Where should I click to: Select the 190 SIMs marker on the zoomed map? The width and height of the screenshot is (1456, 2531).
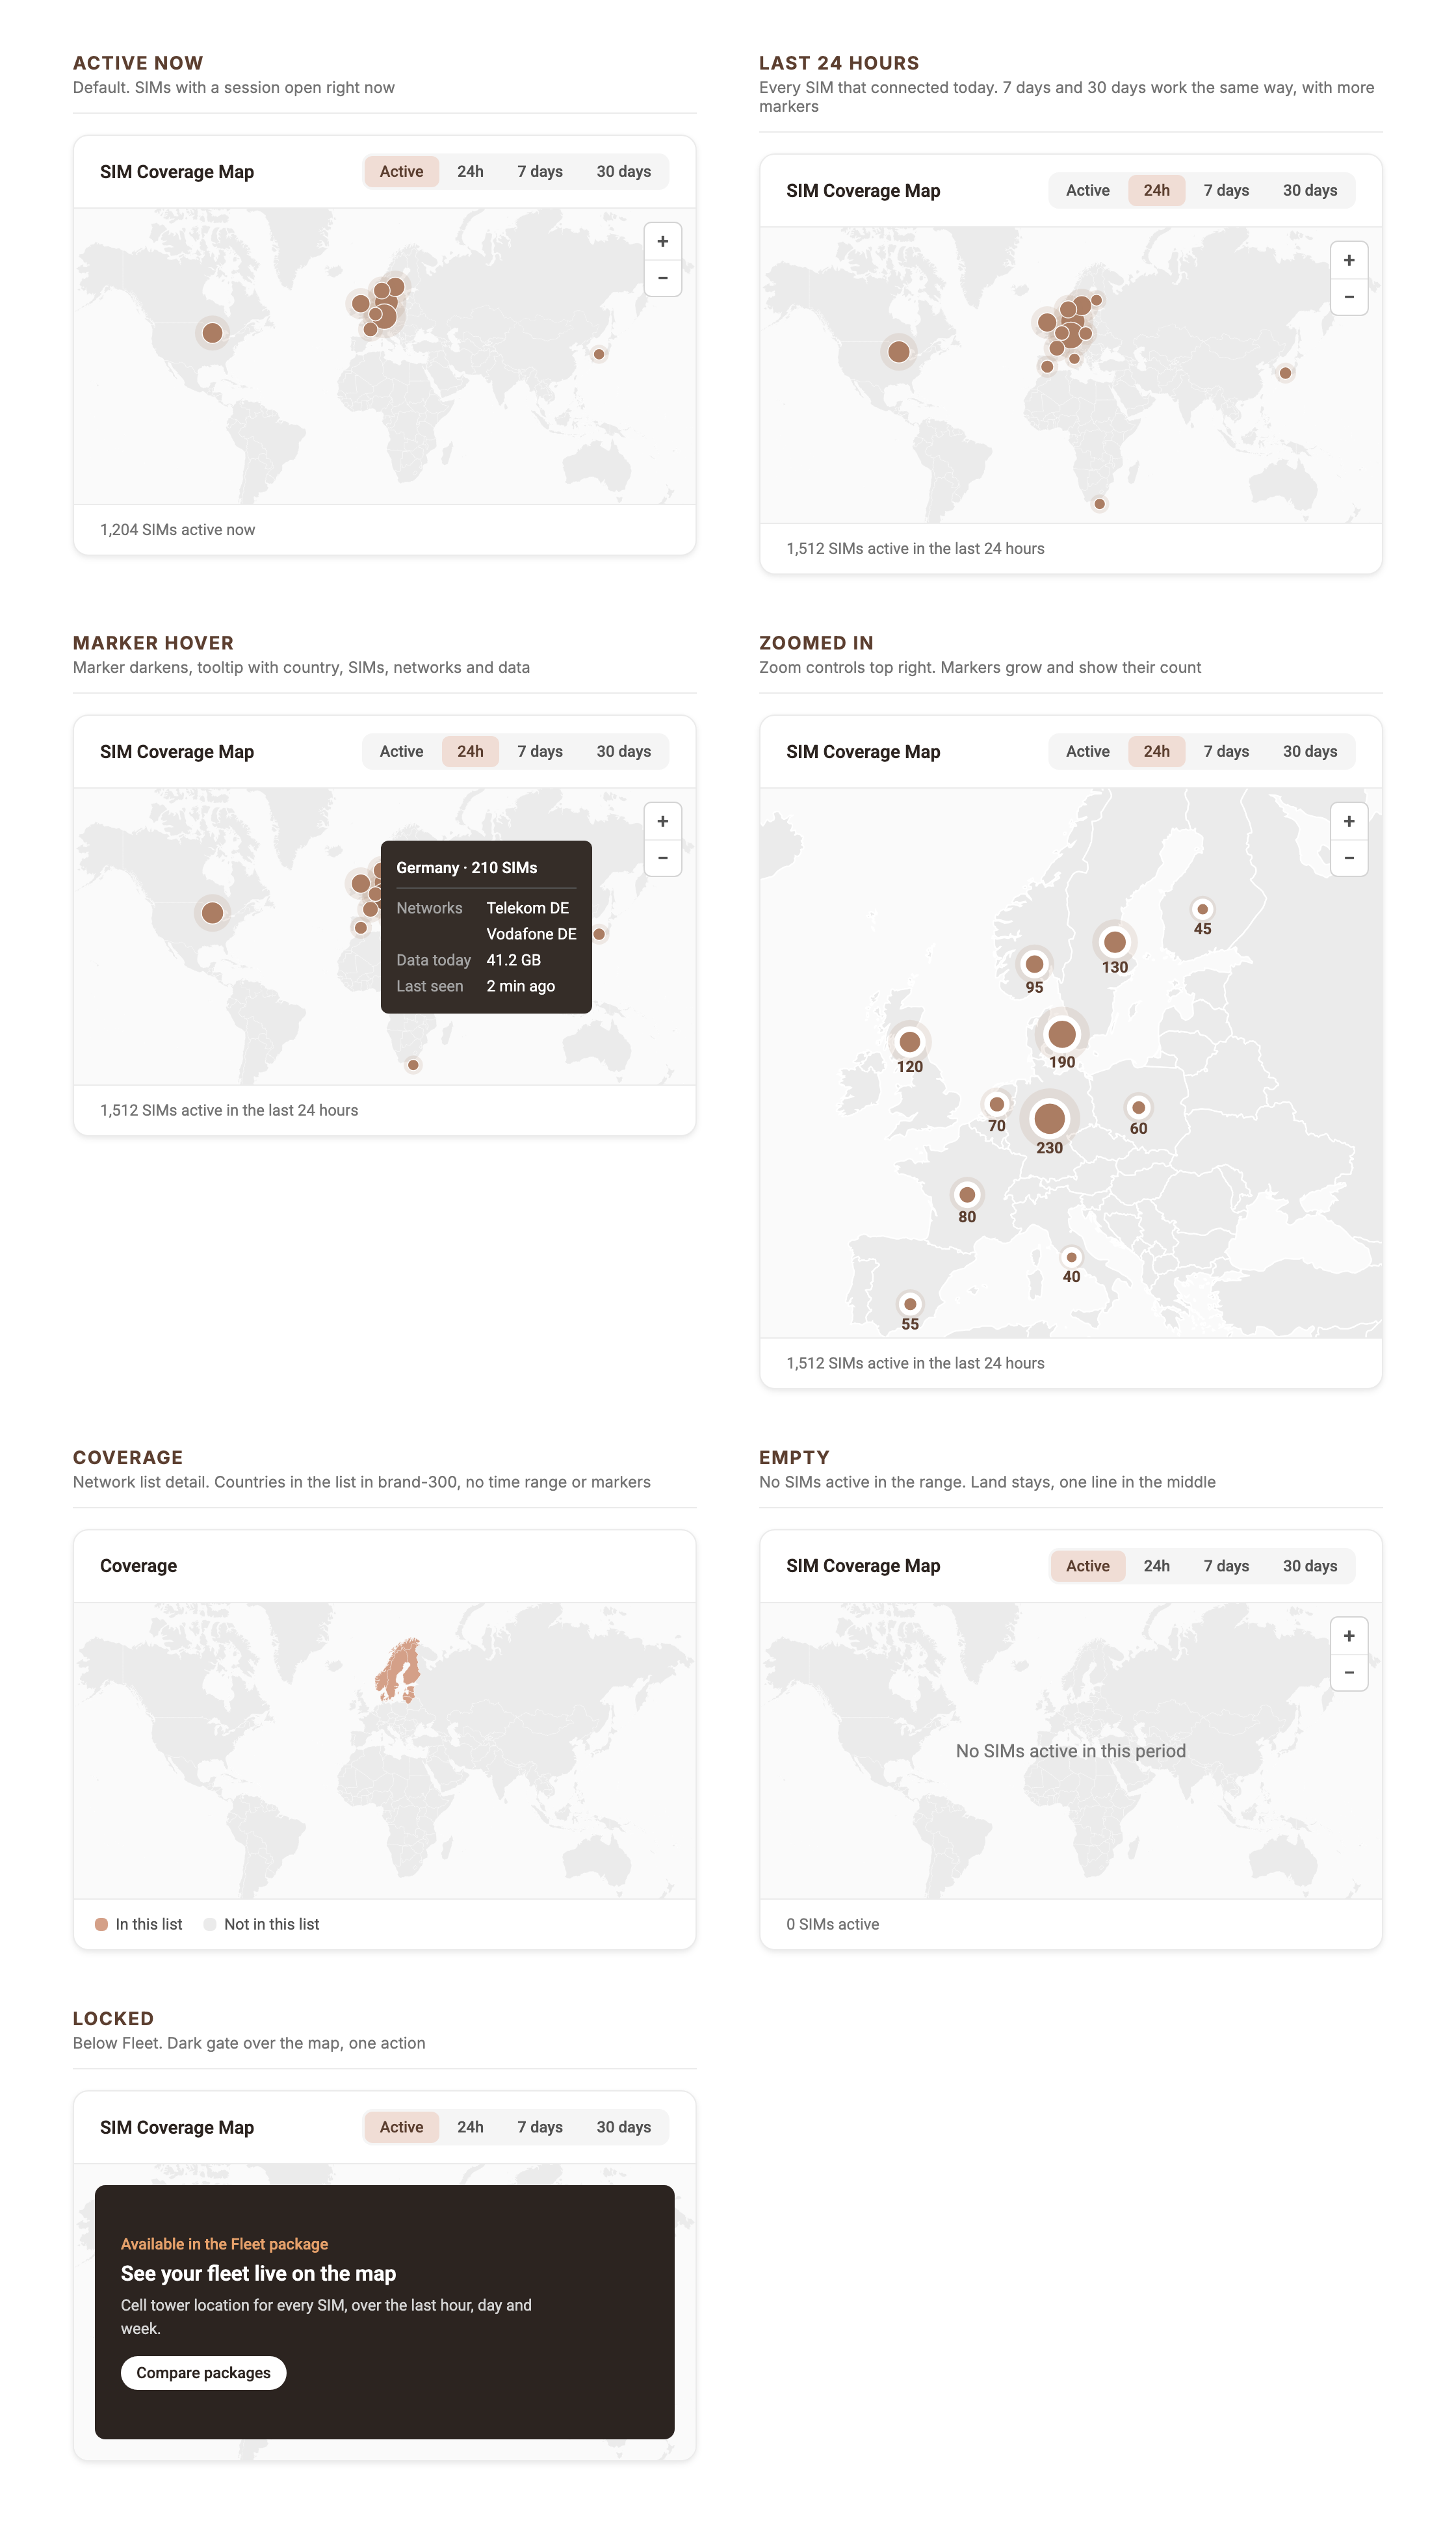click(x=1062, y=1034)
